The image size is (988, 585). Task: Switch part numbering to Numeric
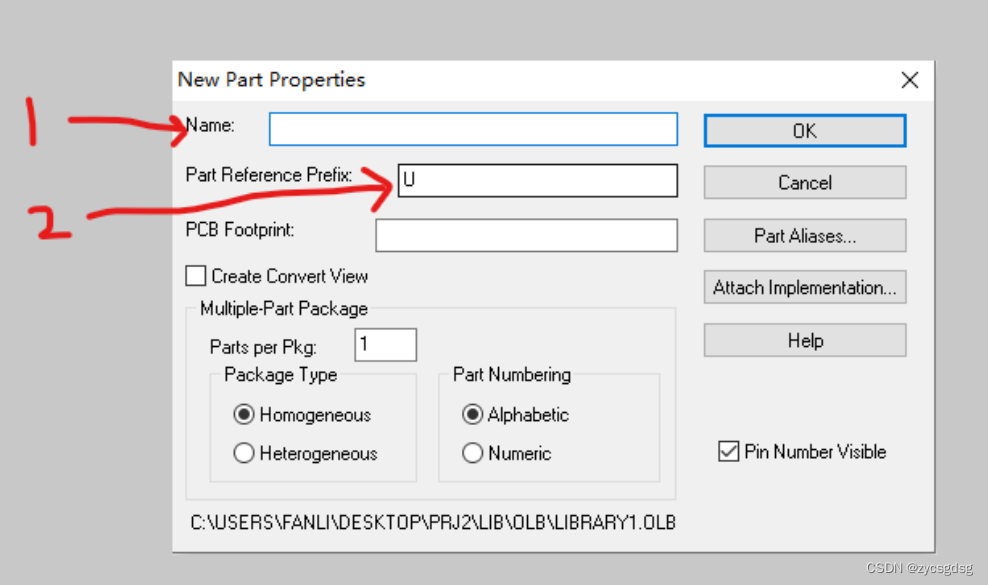pyautogui.click(x=473, y=453)
